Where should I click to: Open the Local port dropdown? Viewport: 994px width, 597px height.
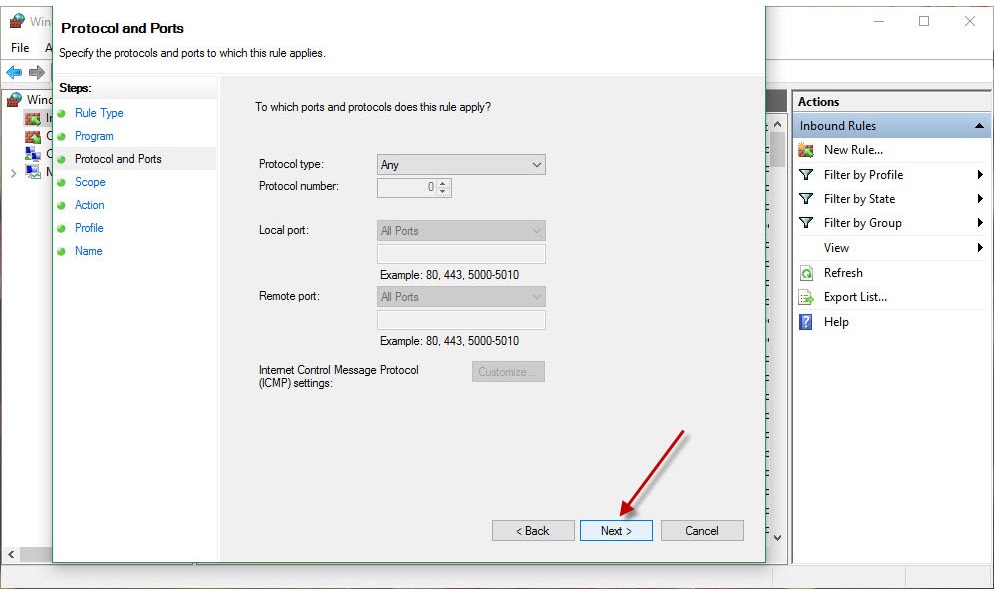[x=461, y=231]
